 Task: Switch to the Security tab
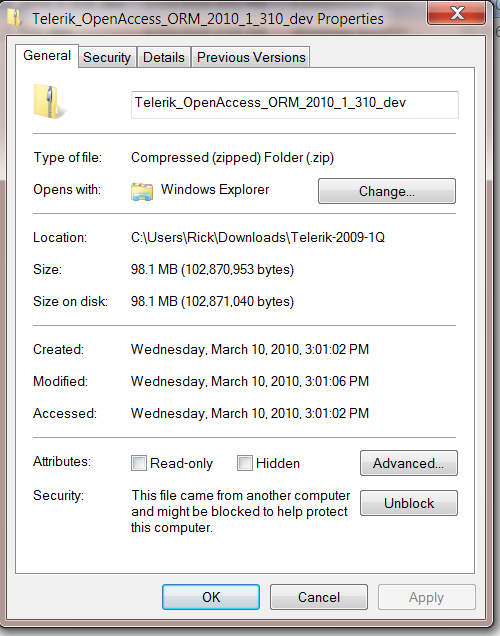pyautogui.click(x=107, y=57)
